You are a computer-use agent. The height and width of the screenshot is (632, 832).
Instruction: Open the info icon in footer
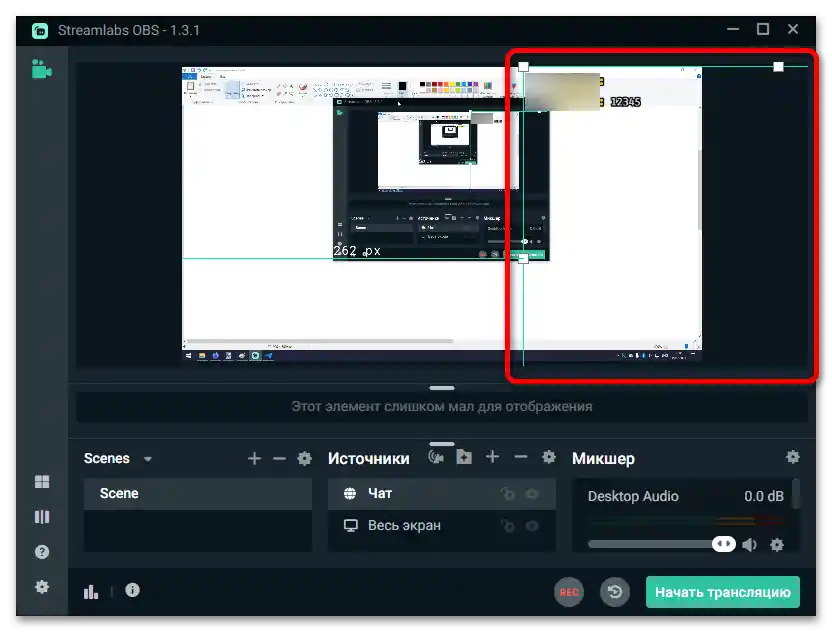pyautogui.click(x=132, y=590)
